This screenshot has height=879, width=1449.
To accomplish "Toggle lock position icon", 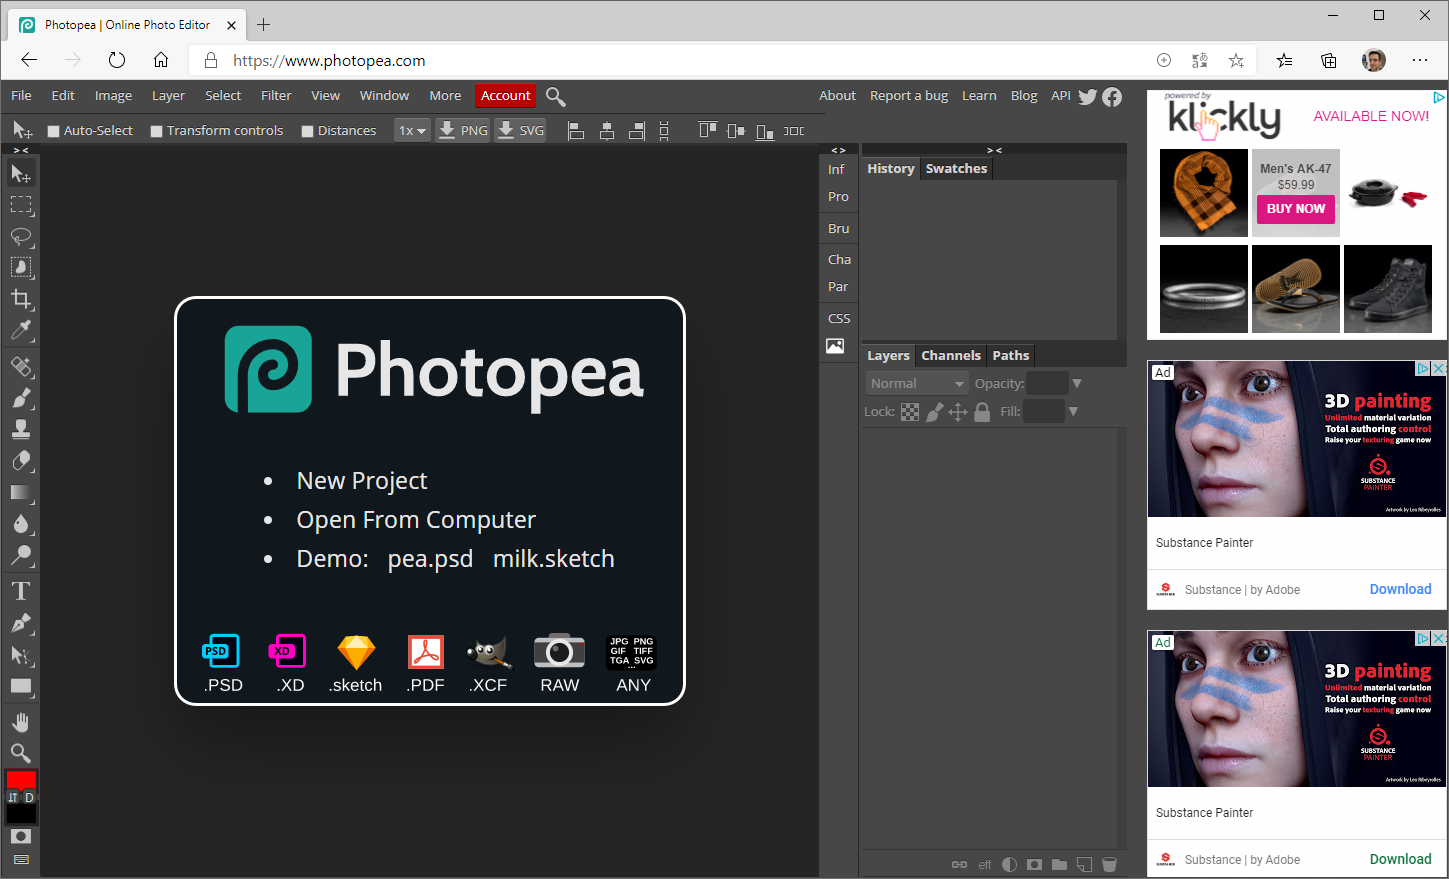I will tap(958, 412).
